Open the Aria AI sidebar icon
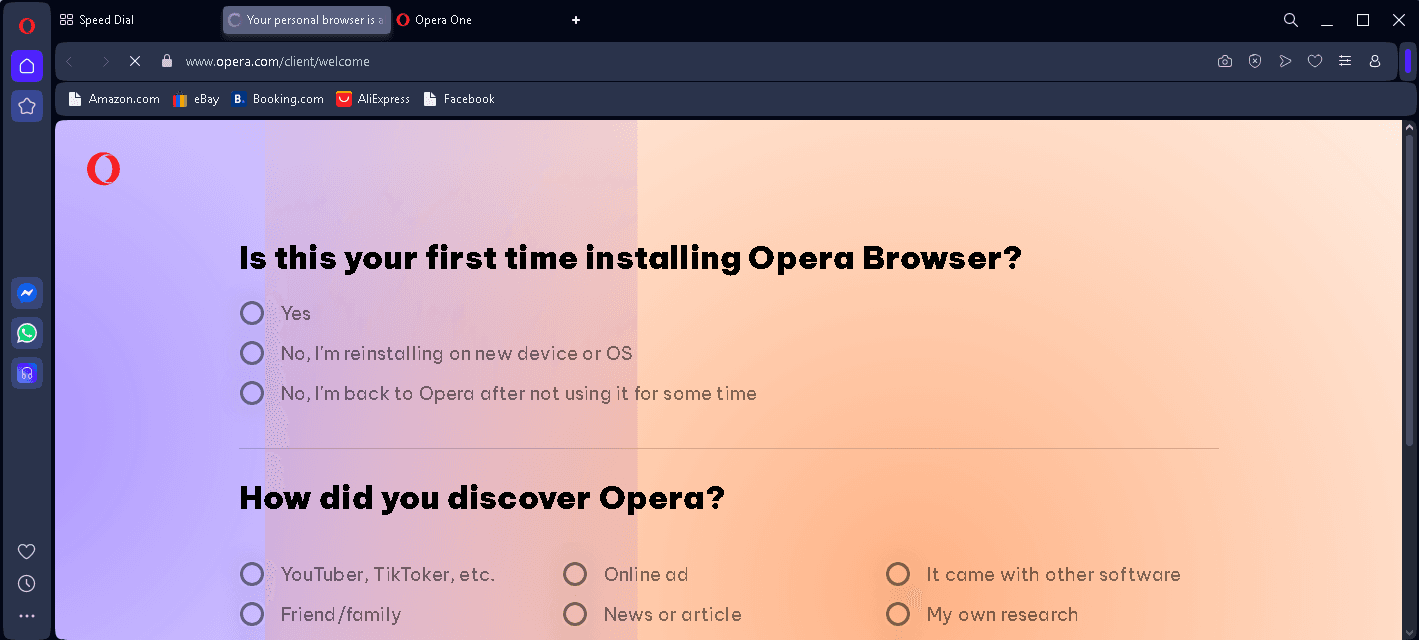 tap(27, 373)
